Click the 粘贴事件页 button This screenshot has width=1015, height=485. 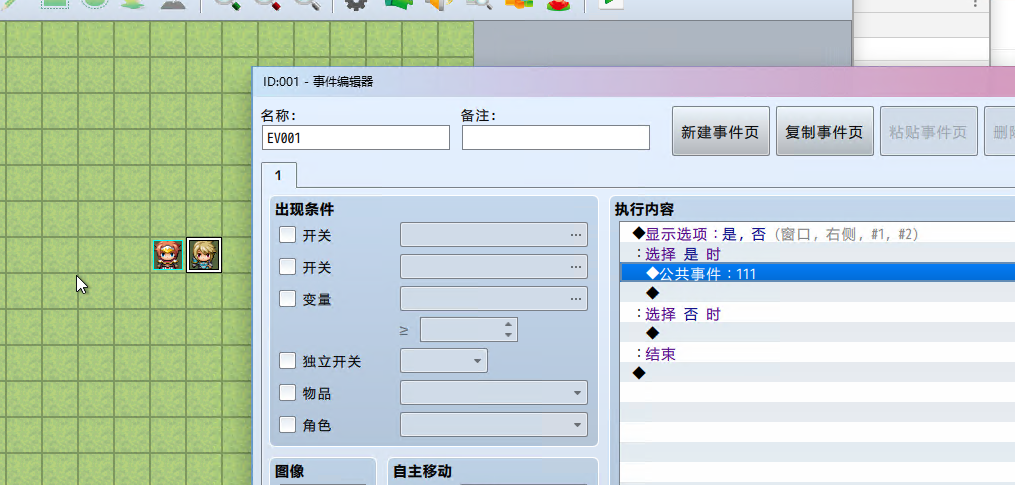(928, 131)
